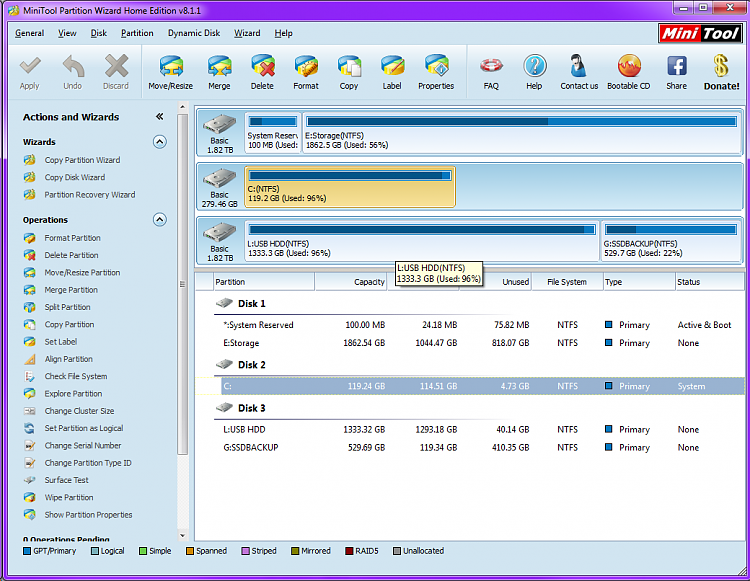
Task: Launch the Copy Partition Wizard
Action: pyautogui.click(x=82, y=160)
